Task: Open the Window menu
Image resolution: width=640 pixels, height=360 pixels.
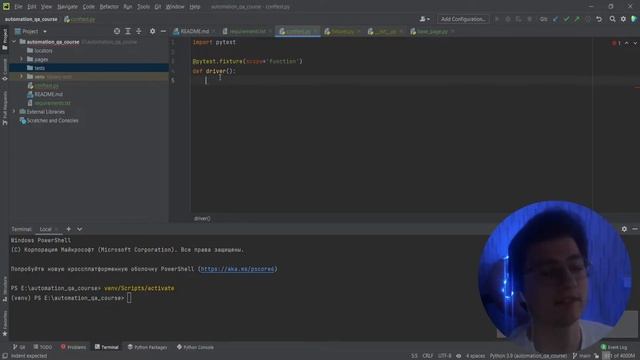Action: click(x=175, y=7)
